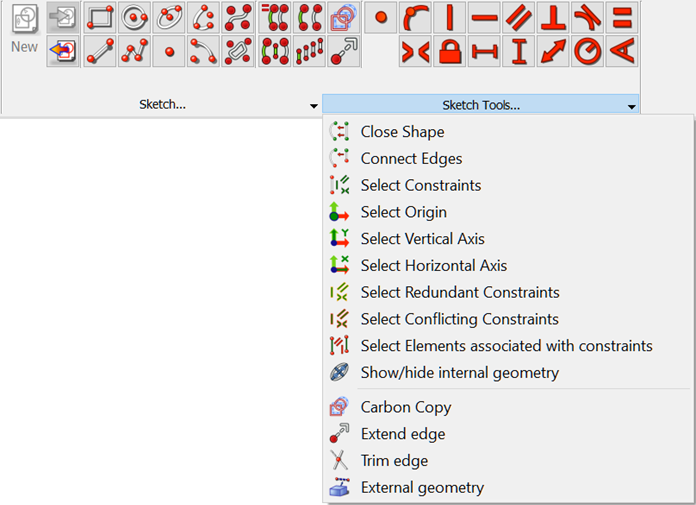Choose Select Elements associated with constraints
Screen dimensions: 696x505
tap(508, 346)
